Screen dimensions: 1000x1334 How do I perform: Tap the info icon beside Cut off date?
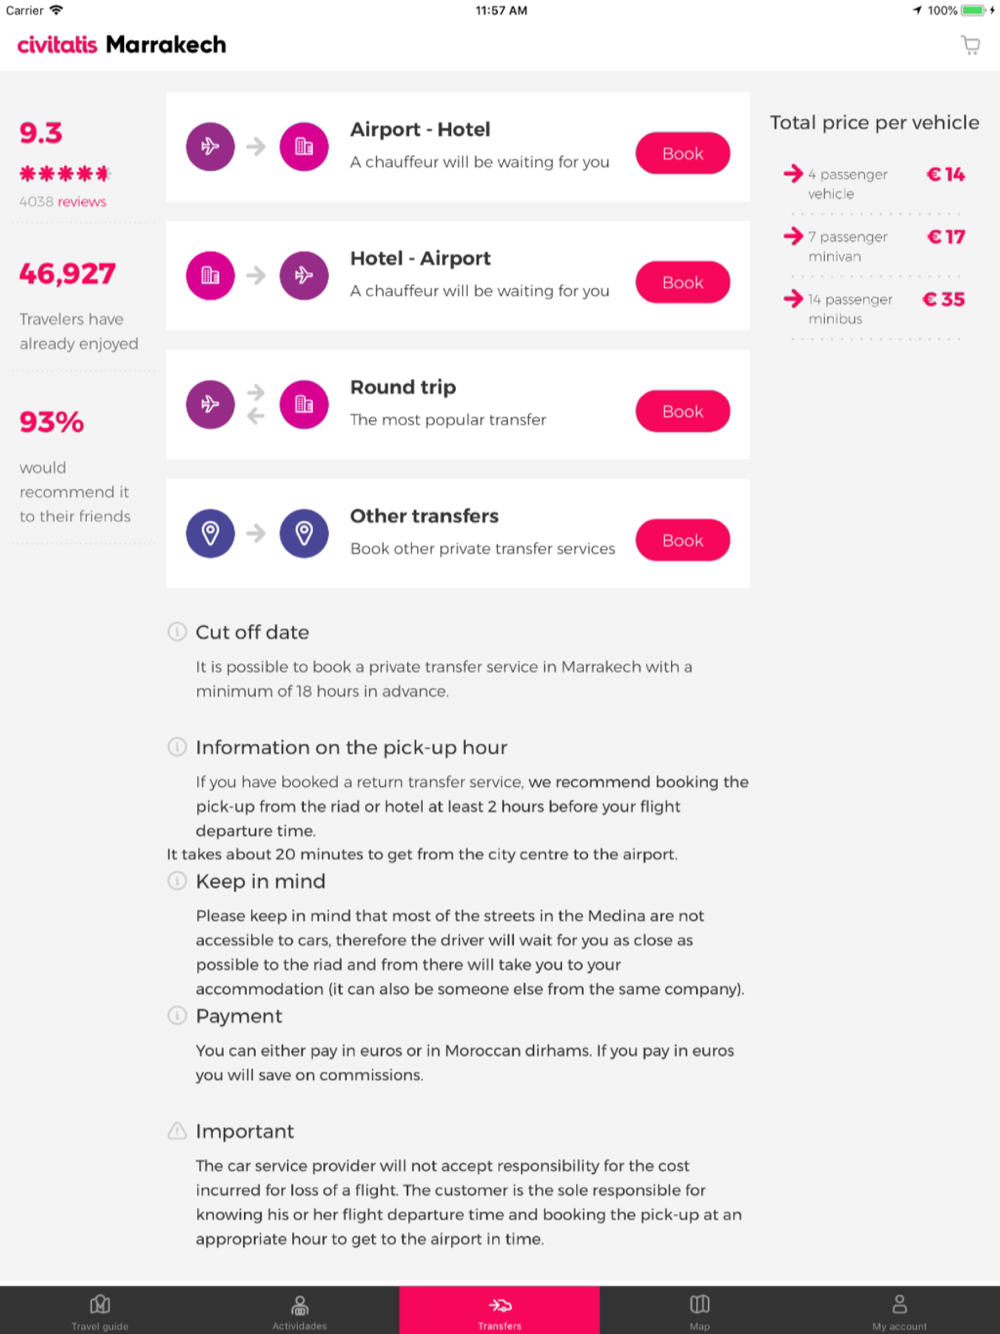(177, 632)
